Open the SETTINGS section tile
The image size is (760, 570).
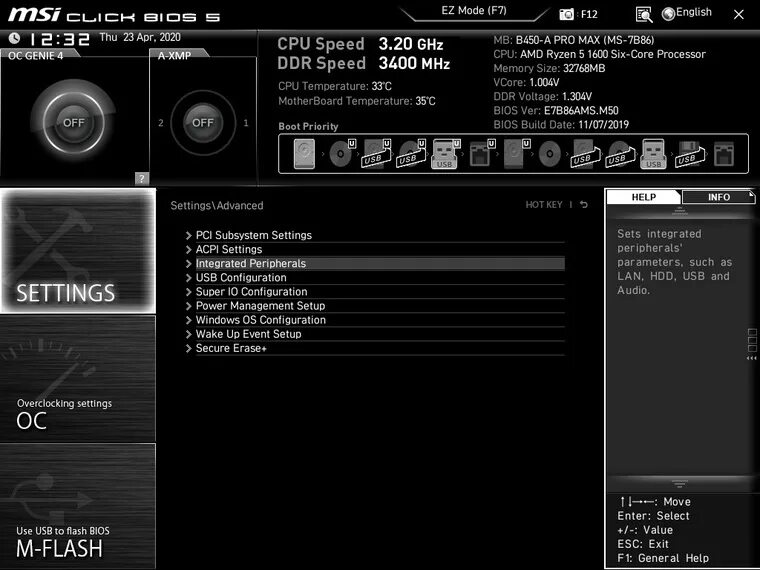78,251
